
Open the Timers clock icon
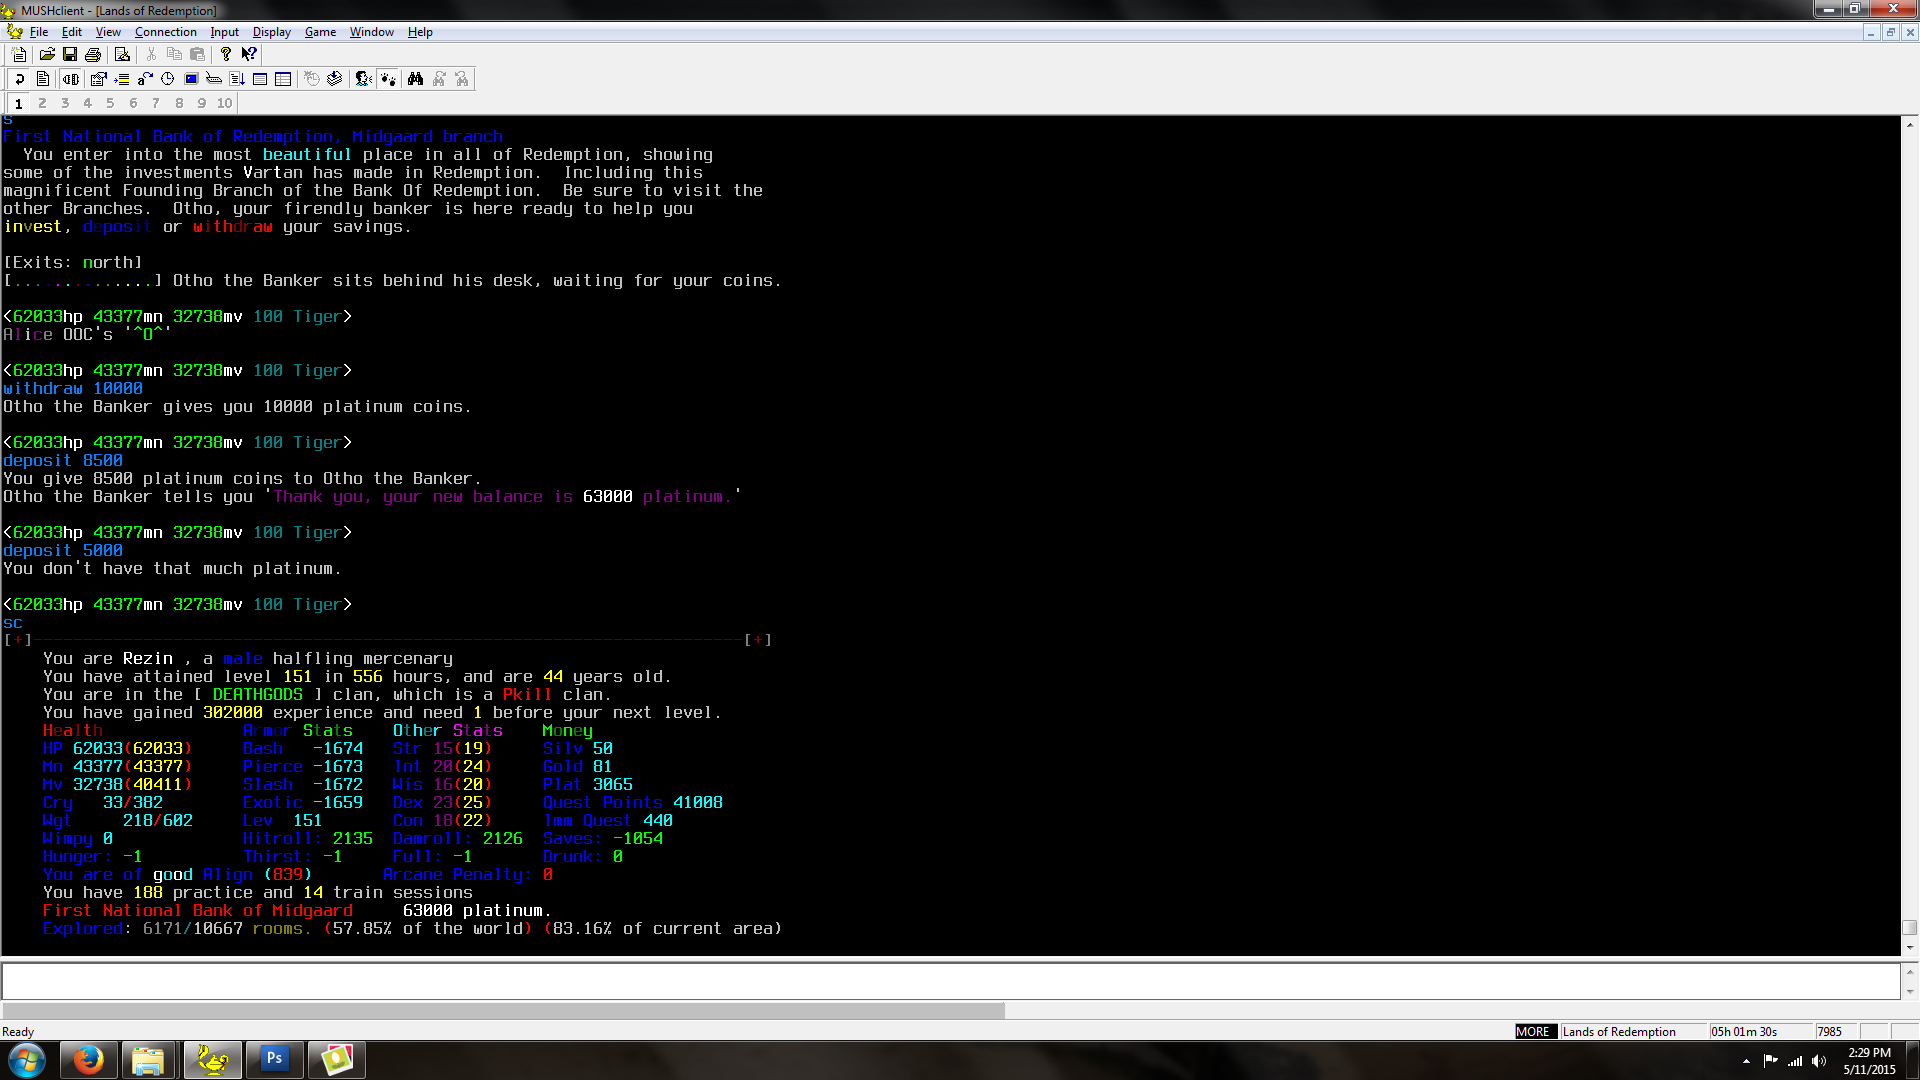[x=168, y=79]
